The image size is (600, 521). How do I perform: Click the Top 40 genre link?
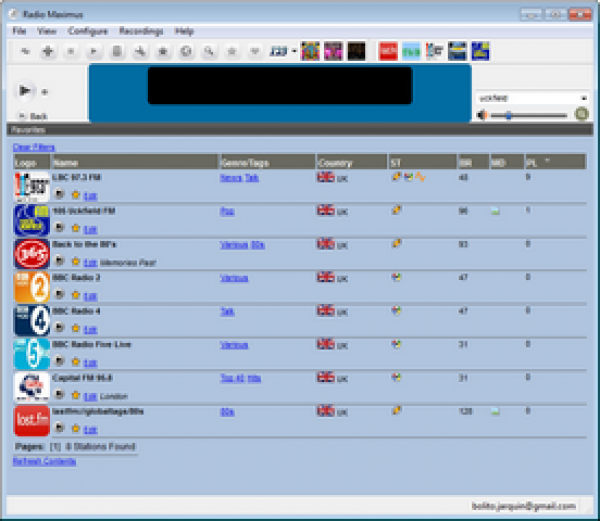[232, 378]
